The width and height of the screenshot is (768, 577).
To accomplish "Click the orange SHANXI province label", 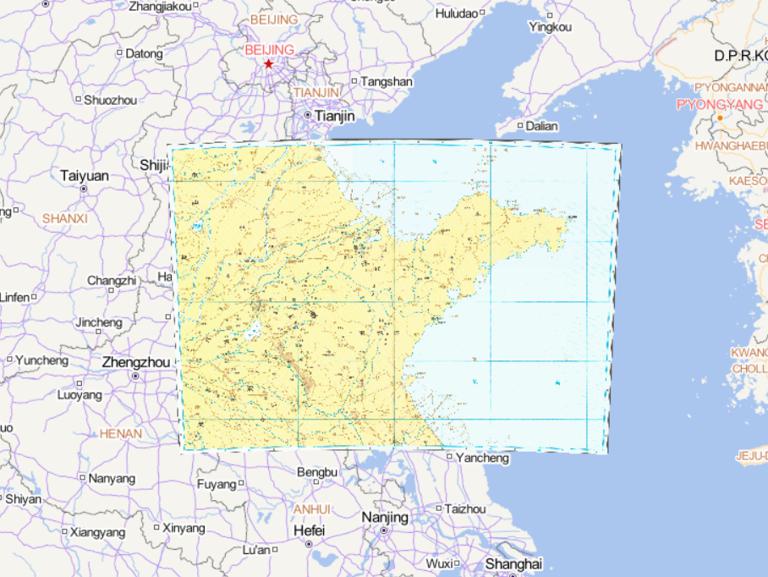I will (65, 218).
